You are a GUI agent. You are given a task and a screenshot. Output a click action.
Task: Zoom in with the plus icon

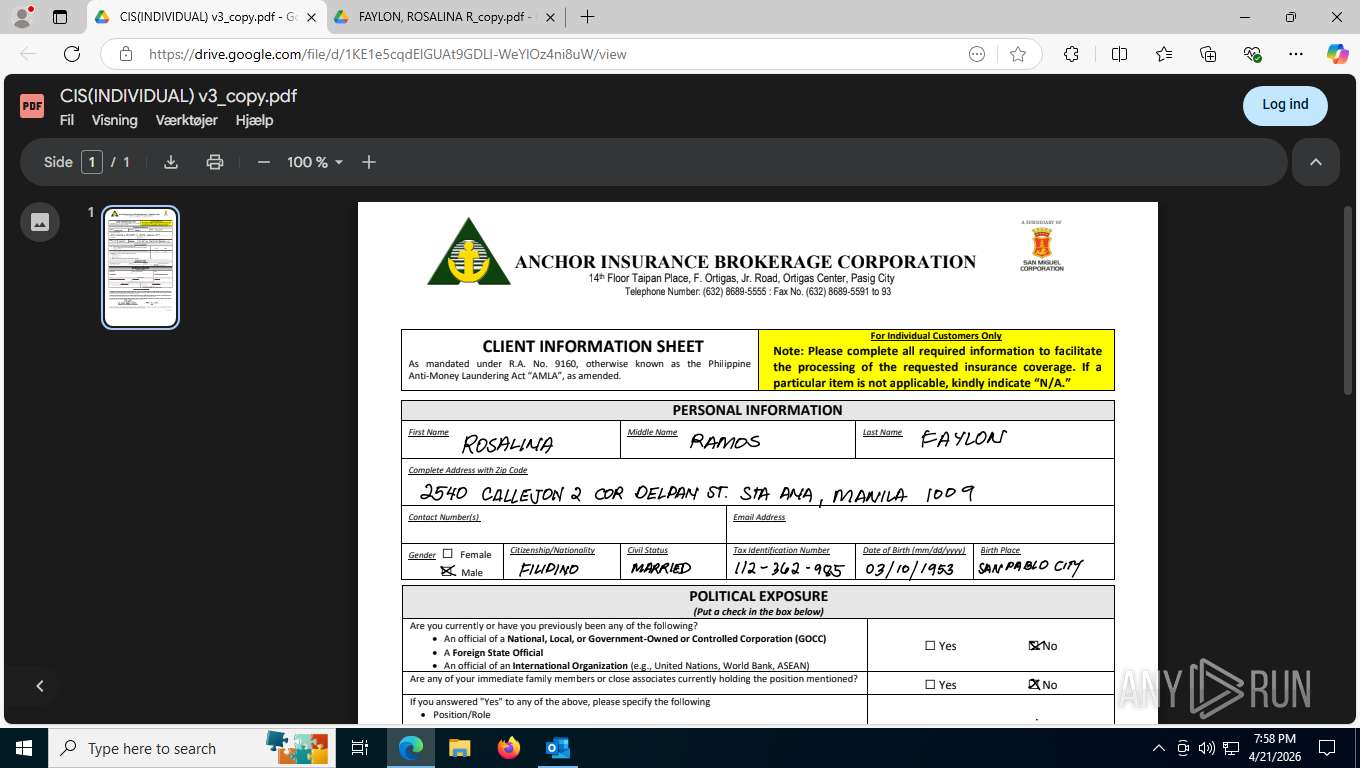369,162
